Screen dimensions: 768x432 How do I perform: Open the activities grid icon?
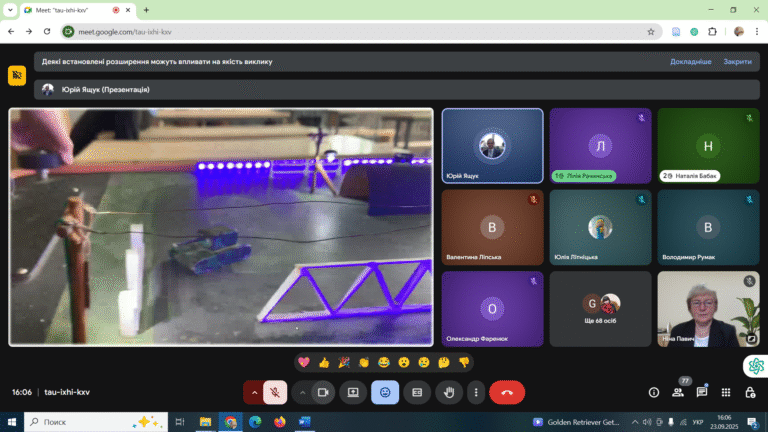[726, 392]
